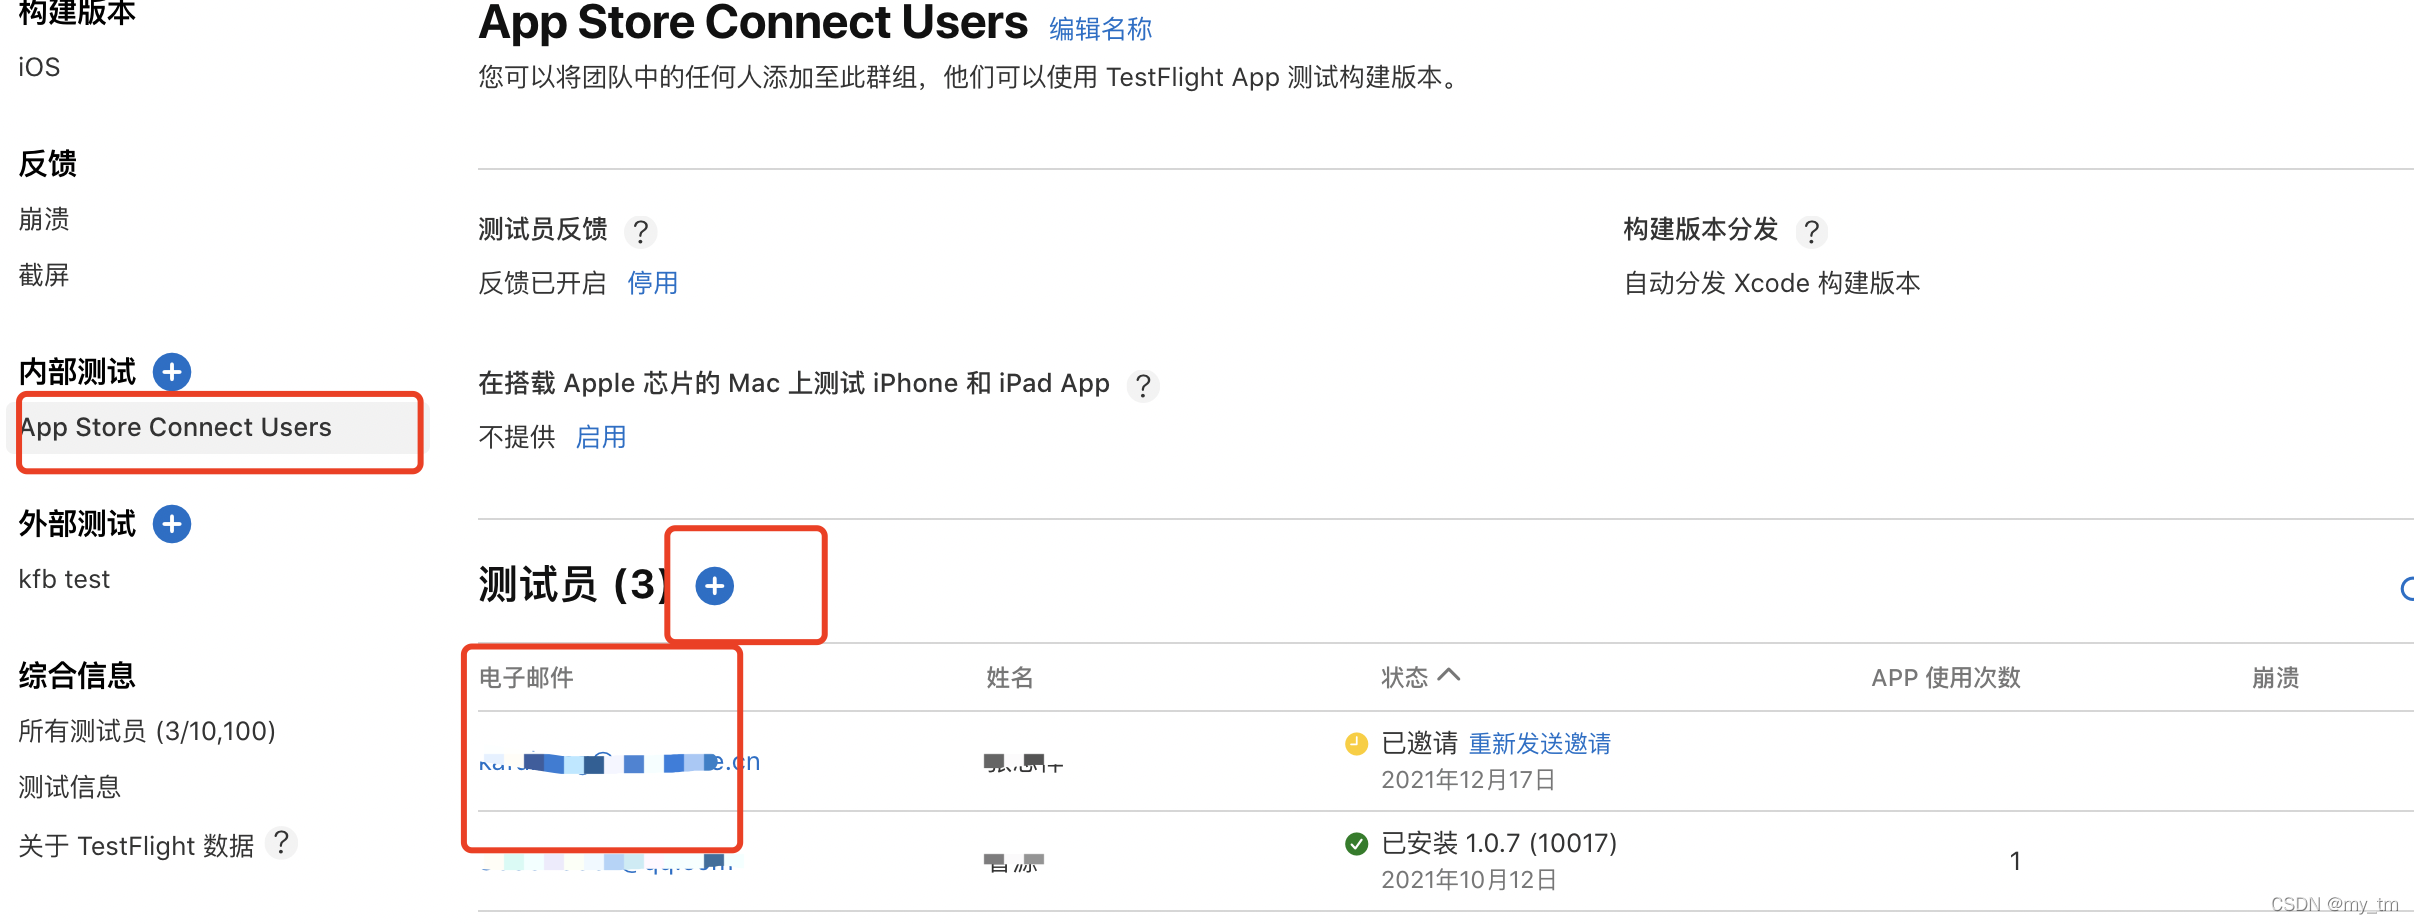Sort table by 状态 arrow
Viewport: 2414px width, 924px height.
1449,676
